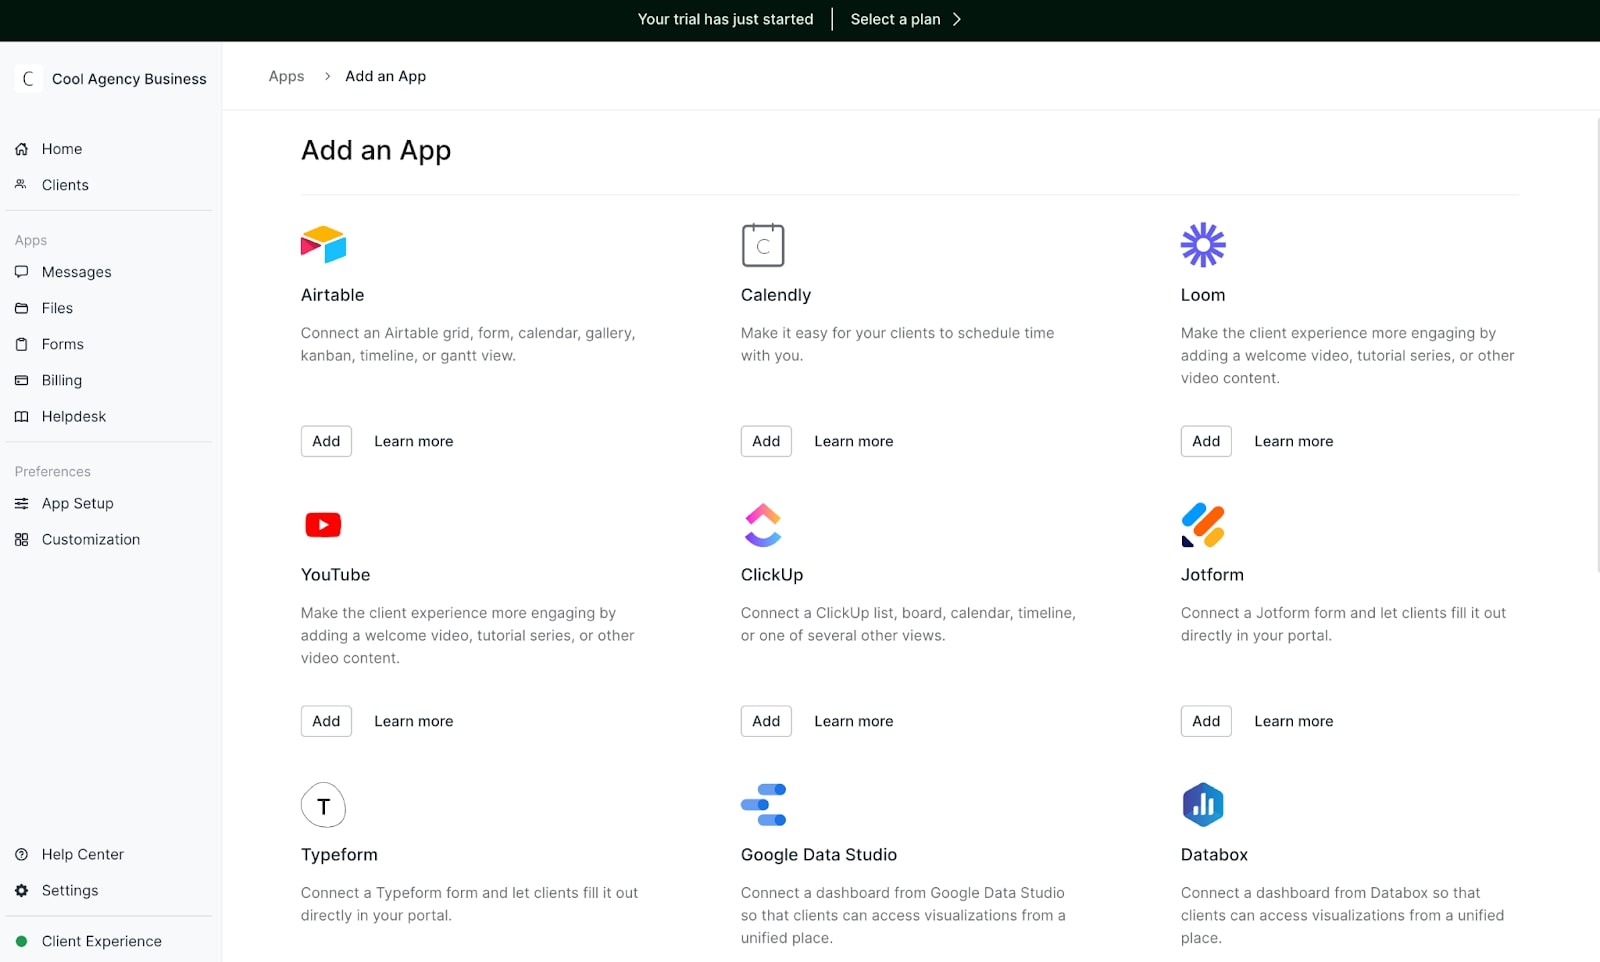Click the Help Center question icon
The width and height of the screenshot is (1600, 962).
(x=21, y=854)
